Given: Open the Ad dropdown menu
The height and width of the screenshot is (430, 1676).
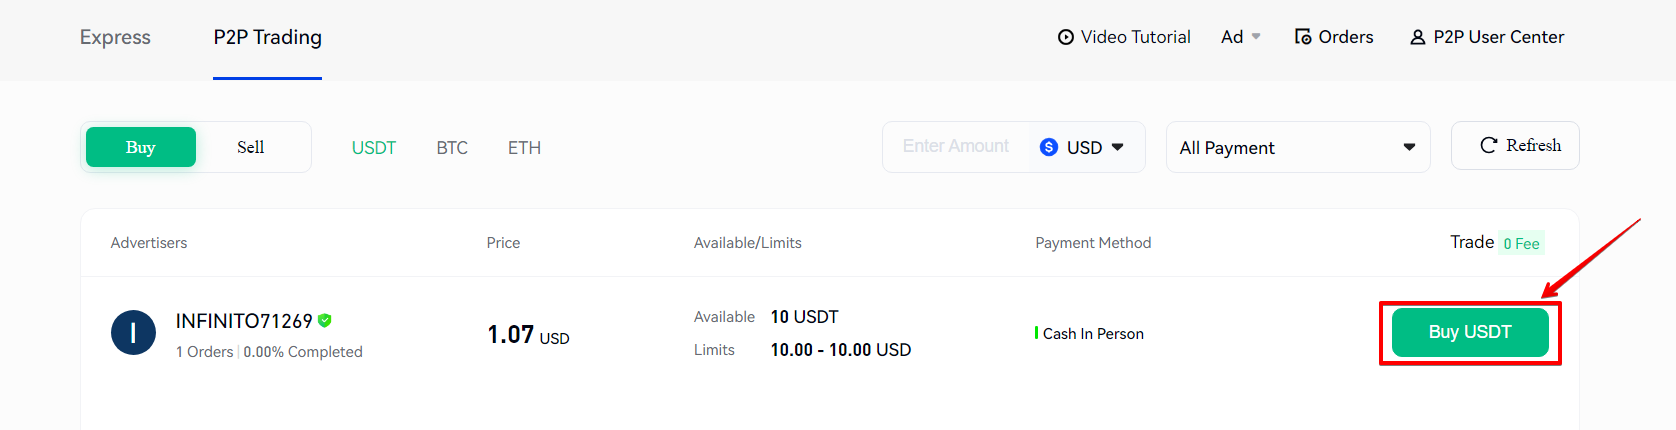Looking at the screenshot, I should click(x=1241, y=37).
